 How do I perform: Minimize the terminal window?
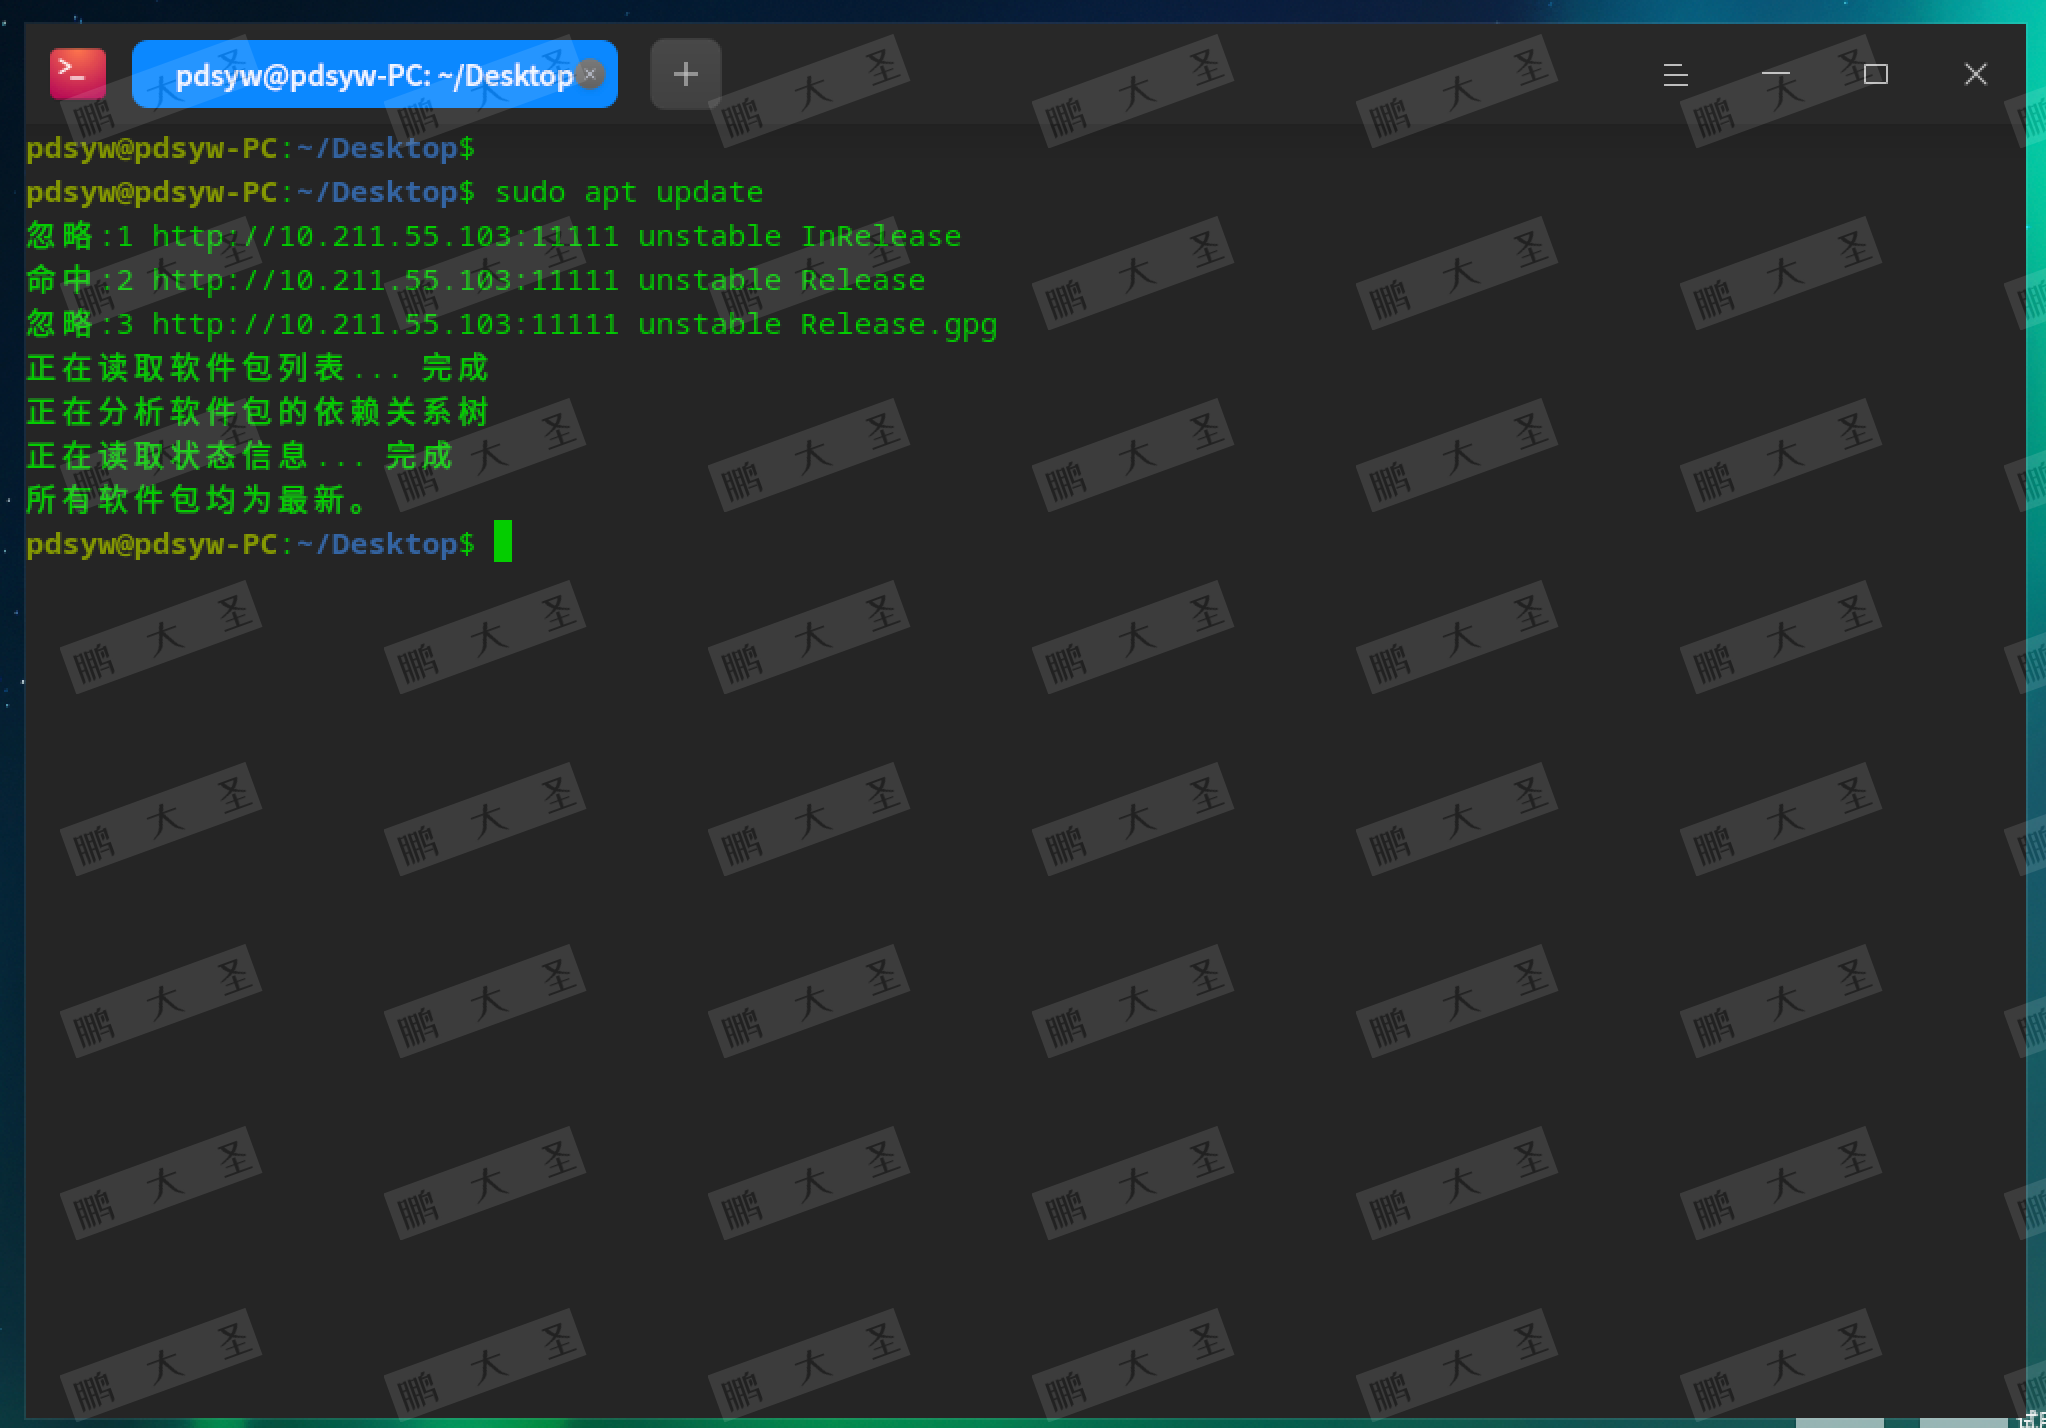pos(1775,74)
